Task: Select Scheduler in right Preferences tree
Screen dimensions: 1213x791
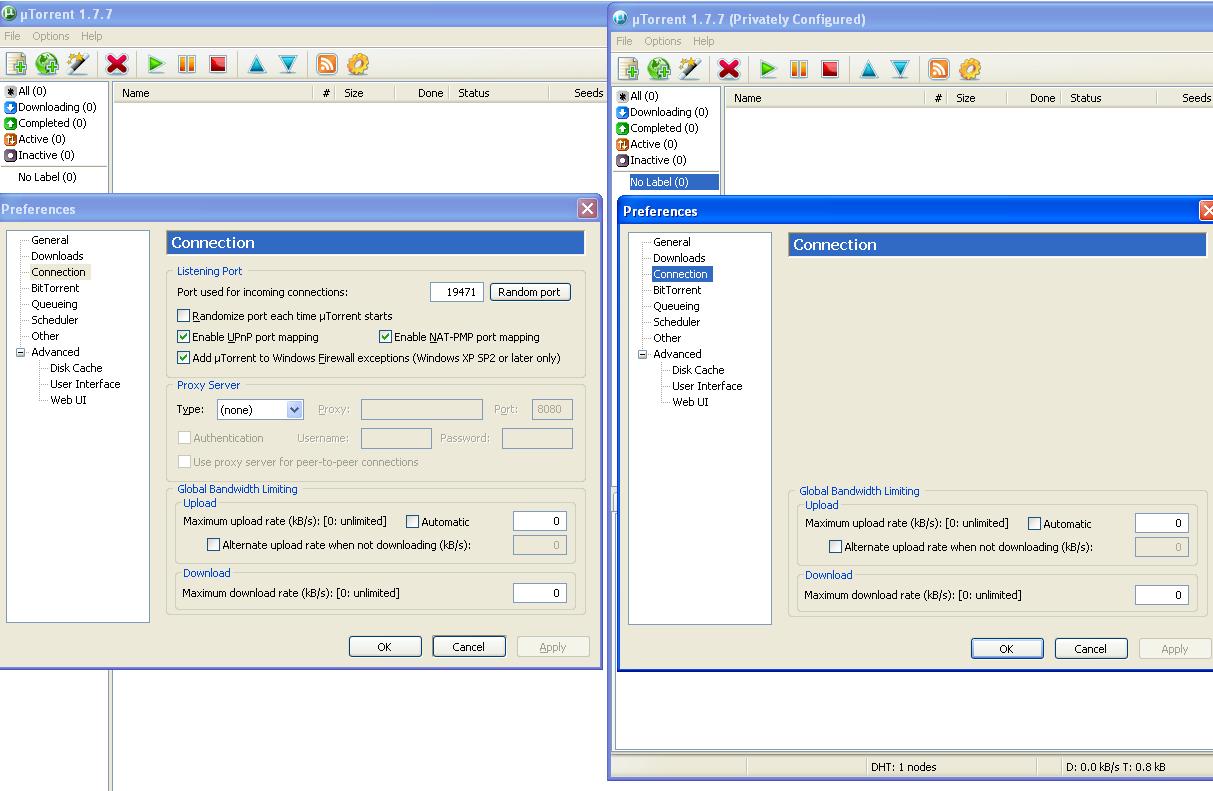Action: tap(677, 322)
